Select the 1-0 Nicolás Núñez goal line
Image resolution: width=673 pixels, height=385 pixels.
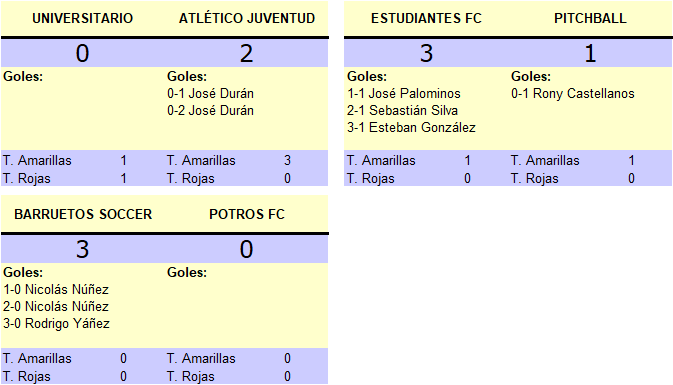[56, 289]
